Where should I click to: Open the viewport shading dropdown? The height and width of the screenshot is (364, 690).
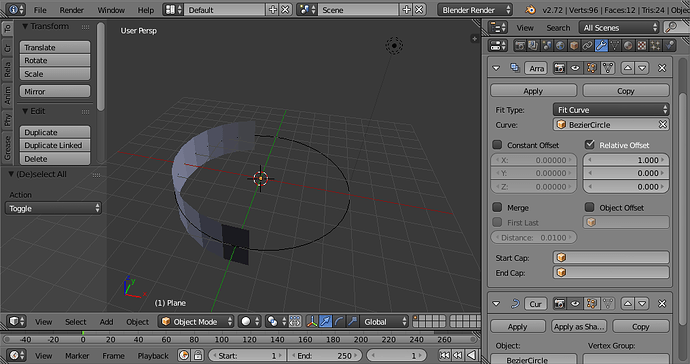tap(250, 322)
